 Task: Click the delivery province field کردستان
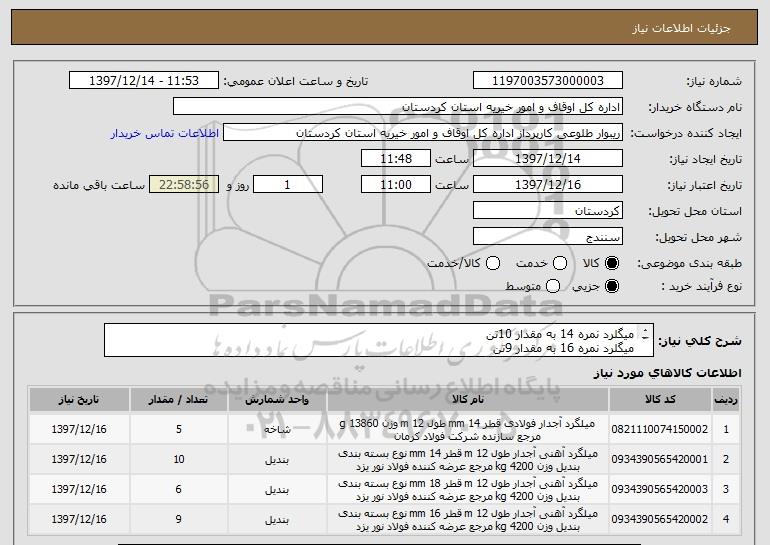click(x=548, y=211)
